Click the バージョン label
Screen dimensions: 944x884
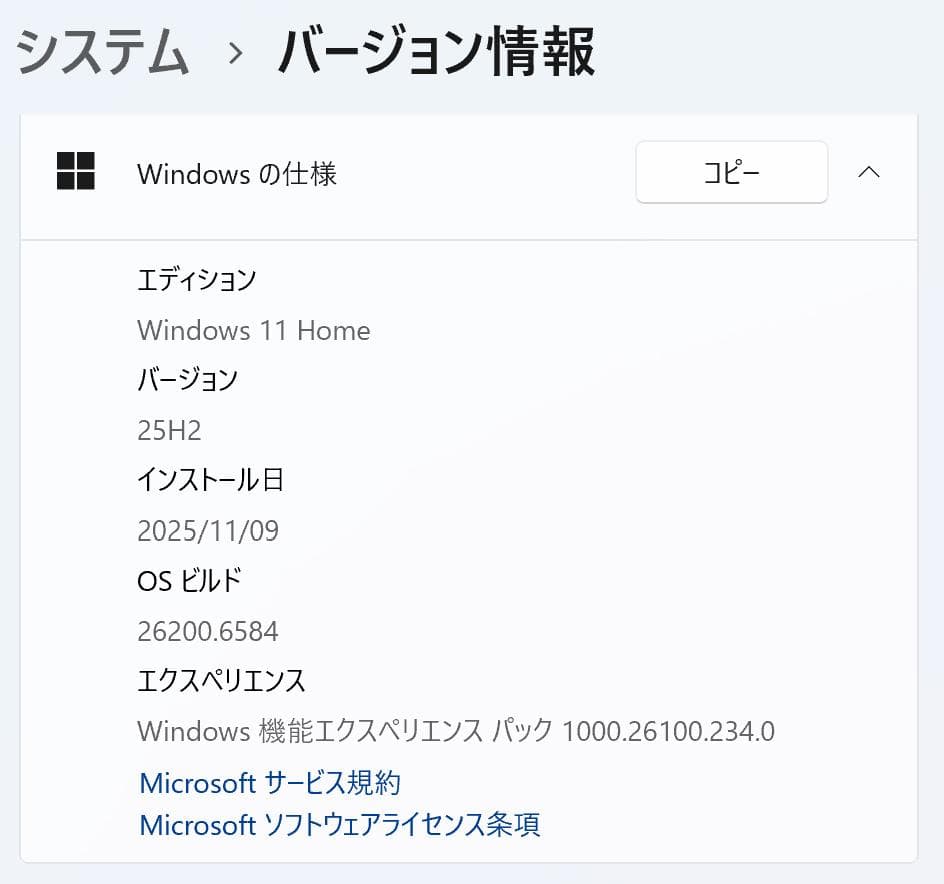(x=189, y=380)
